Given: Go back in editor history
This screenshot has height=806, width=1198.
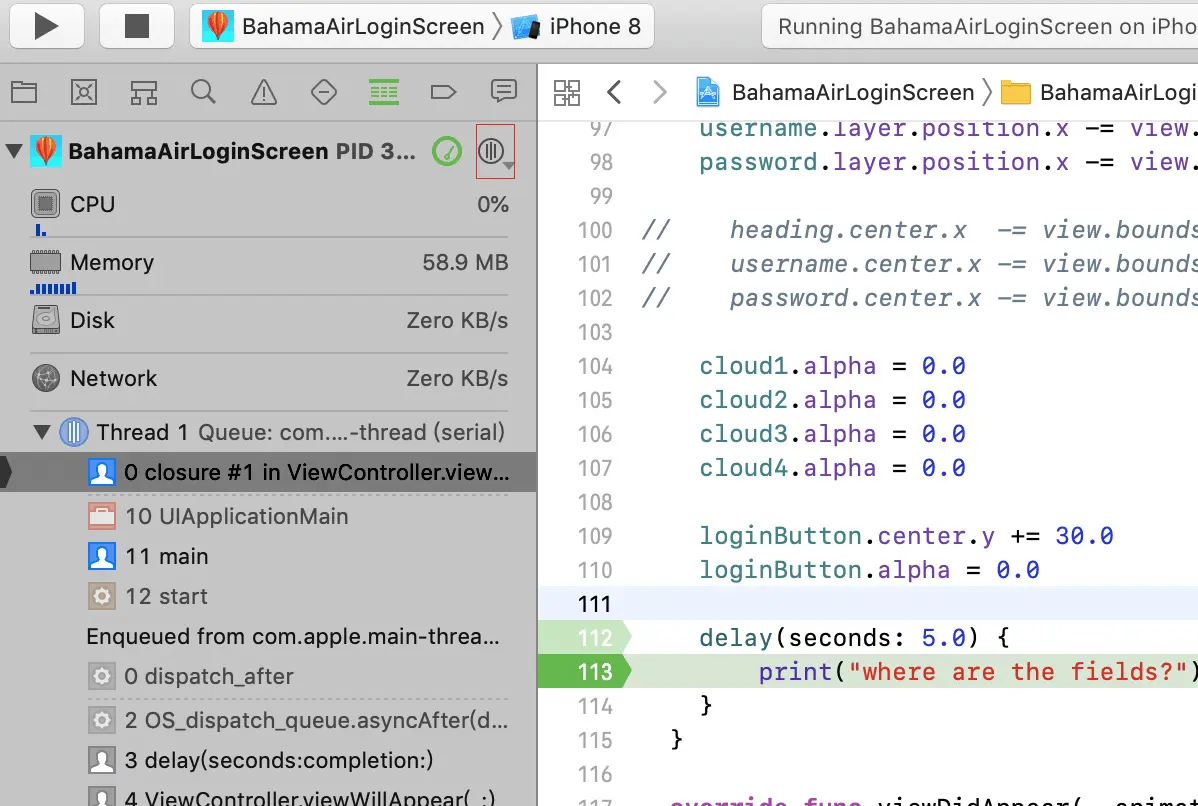Looking at the screenshot, I should coord(614,92).
